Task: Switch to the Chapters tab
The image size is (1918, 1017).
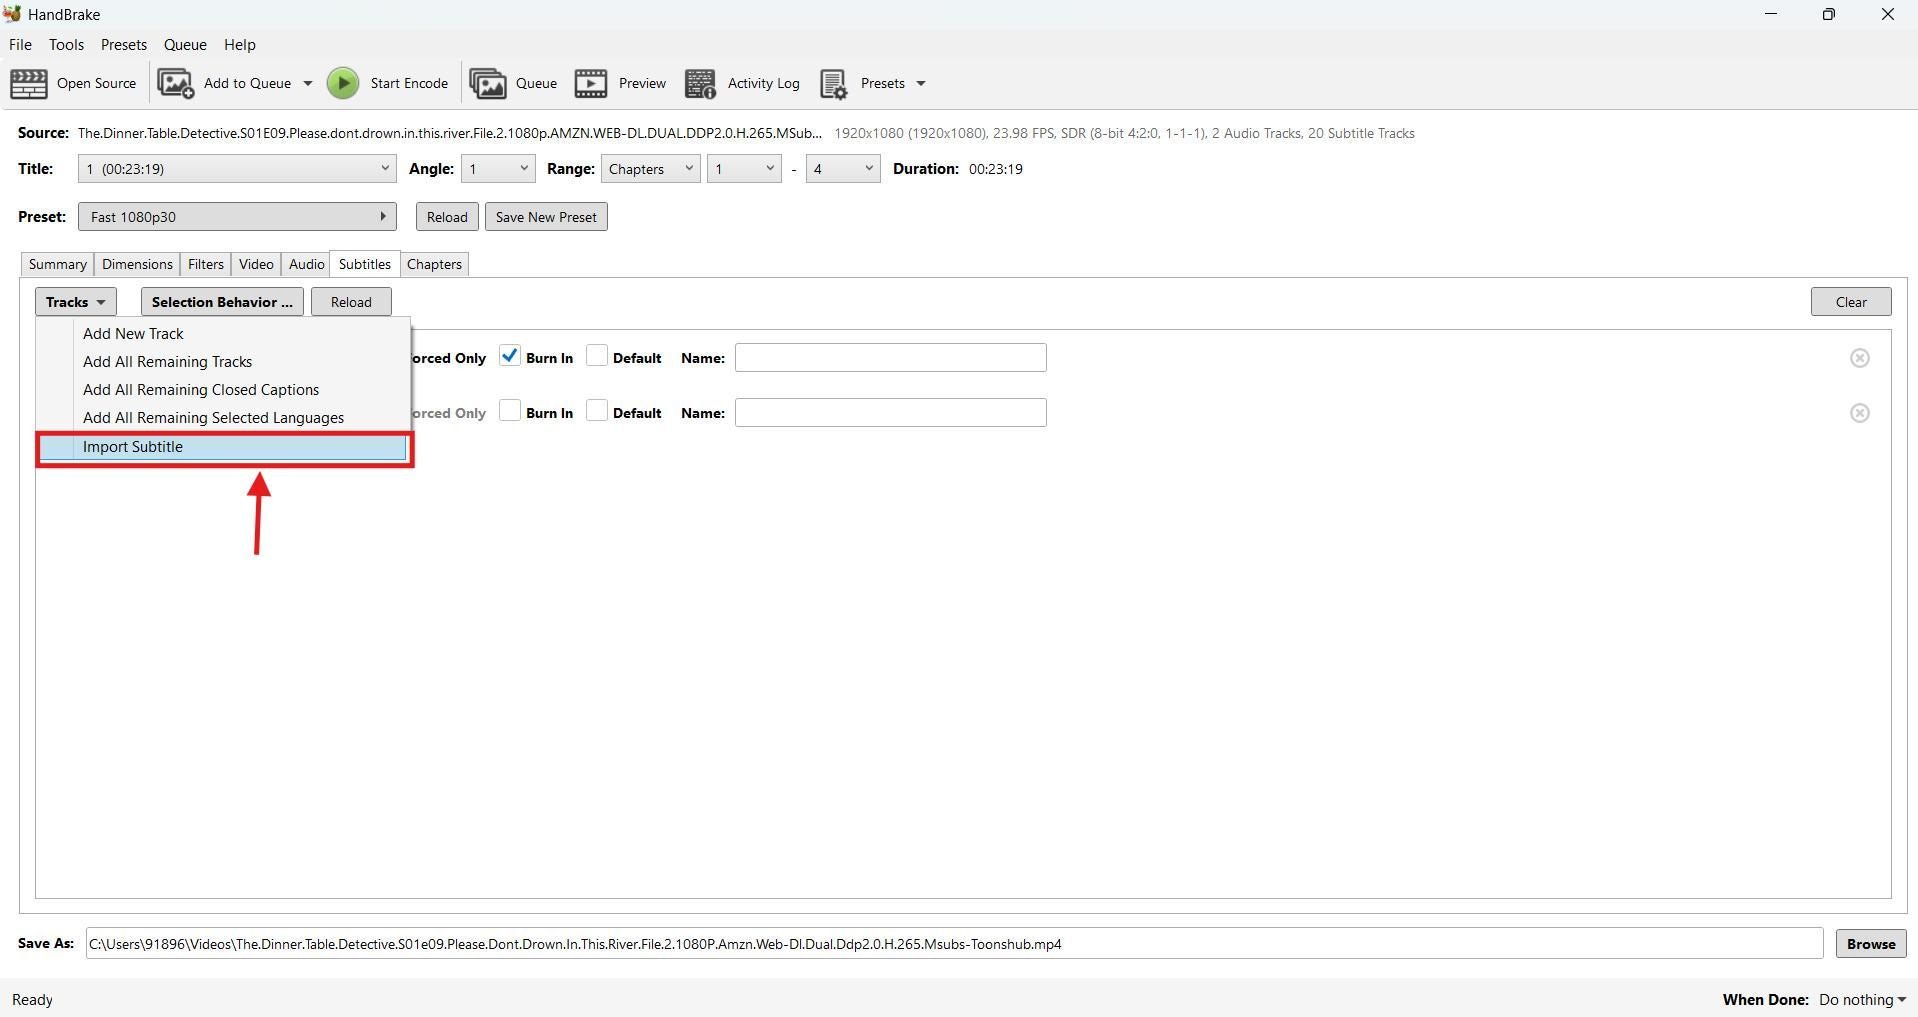Action: click(x=434, y=264)
